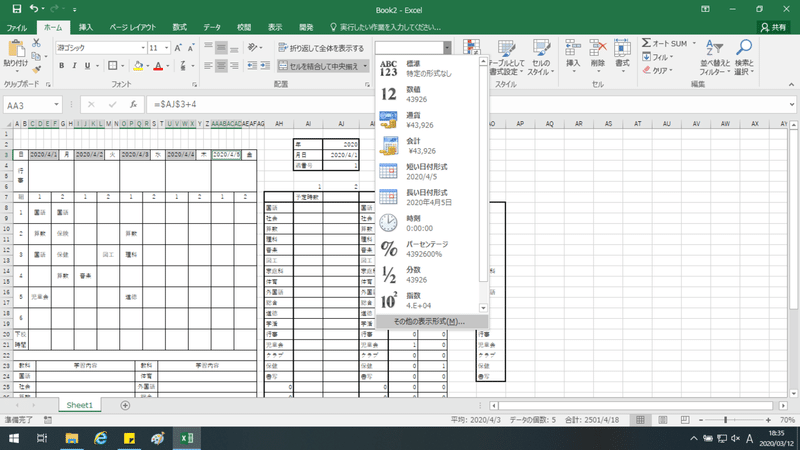Choose the short date format 2020/4/5
The image size is (800, 450).
[428, 171]
